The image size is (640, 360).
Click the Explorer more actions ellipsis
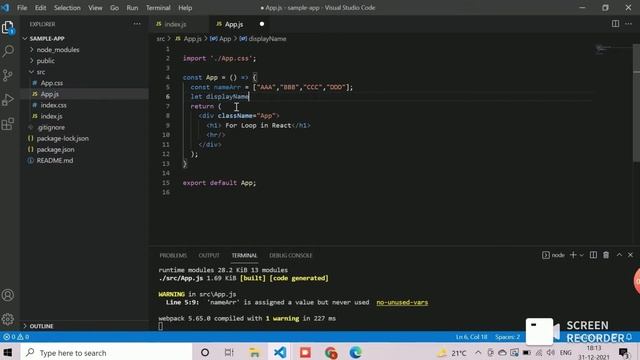point(137,24)
